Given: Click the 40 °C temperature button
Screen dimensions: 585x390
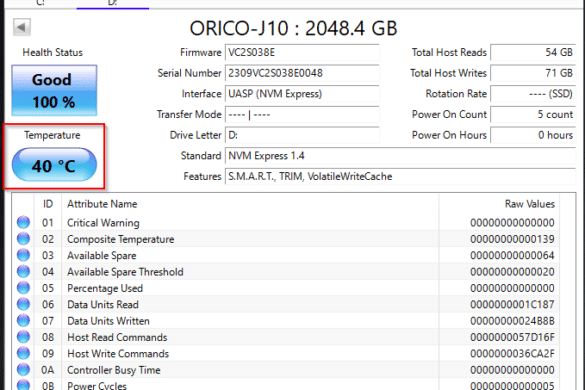Looking at the screenshot, I should click(x=54, y=165).
